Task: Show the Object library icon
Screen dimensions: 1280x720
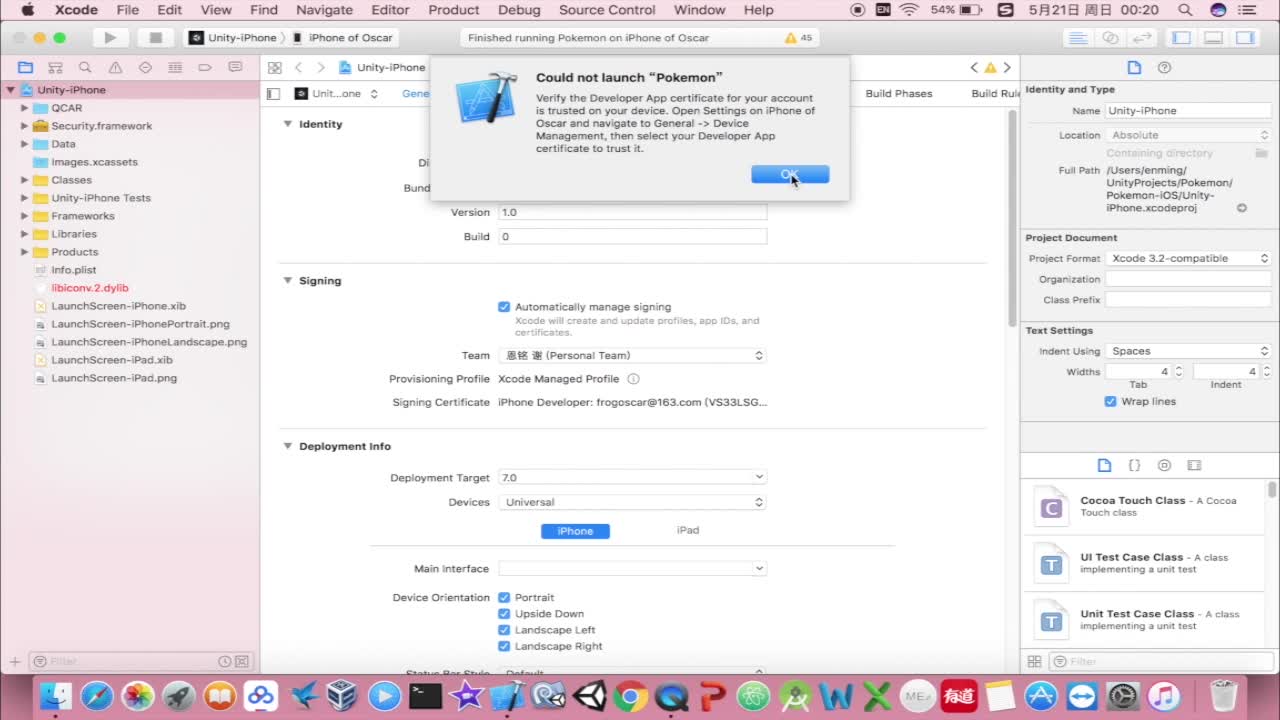Action: pyautogui.click(x=1164, y=466)
